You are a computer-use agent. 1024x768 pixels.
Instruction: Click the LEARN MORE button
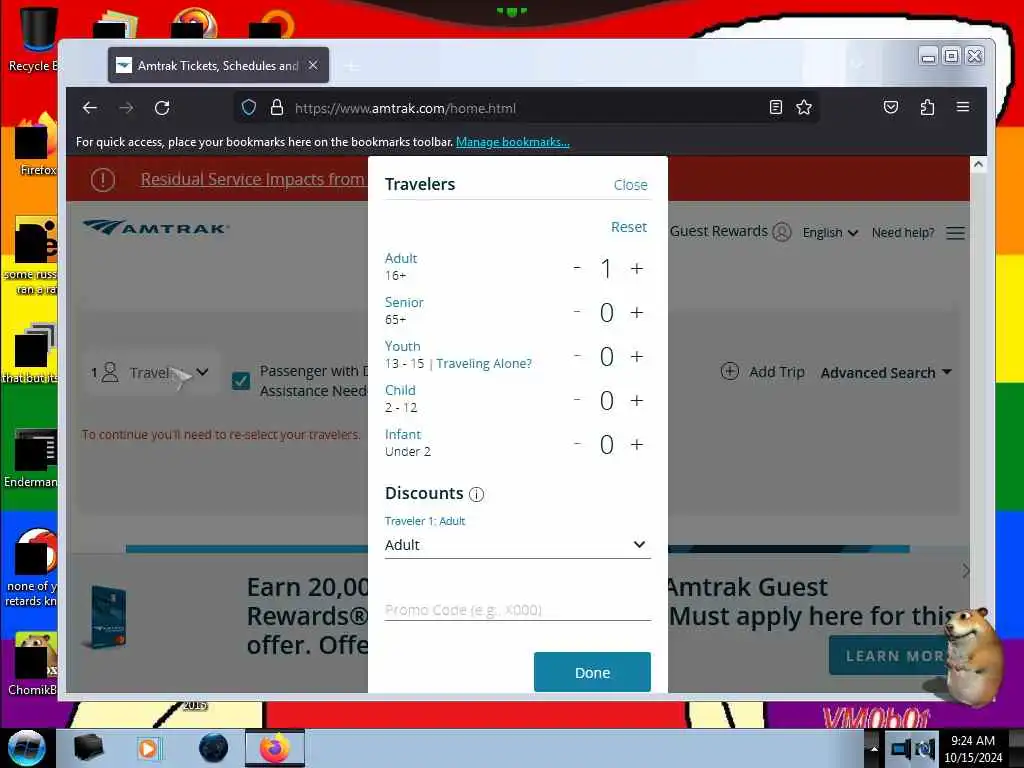895,656
